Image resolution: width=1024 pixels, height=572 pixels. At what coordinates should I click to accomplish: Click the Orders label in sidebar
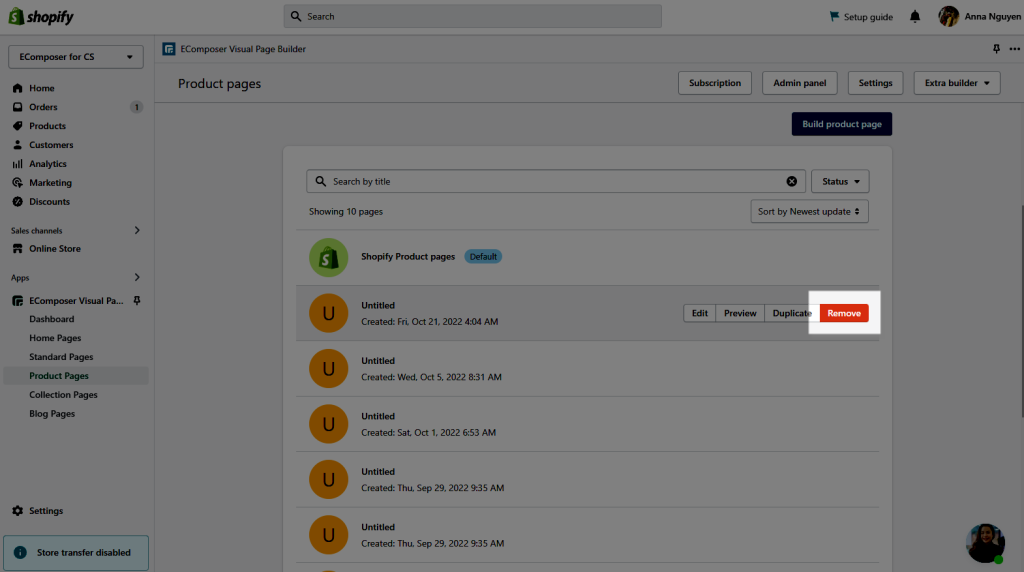(x=43, y=107)
